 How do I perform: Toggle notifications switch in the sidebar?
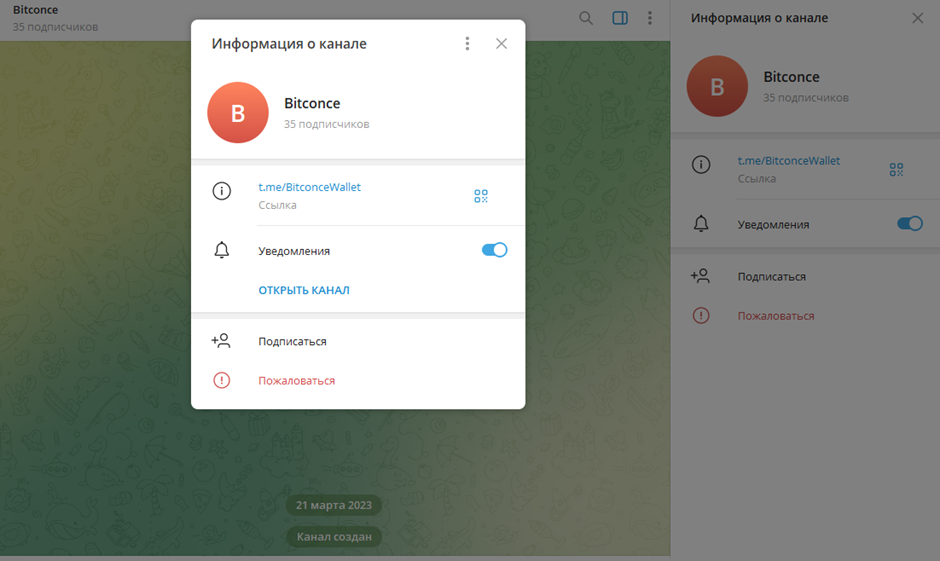pyautogui.click(x=910, y=224)
